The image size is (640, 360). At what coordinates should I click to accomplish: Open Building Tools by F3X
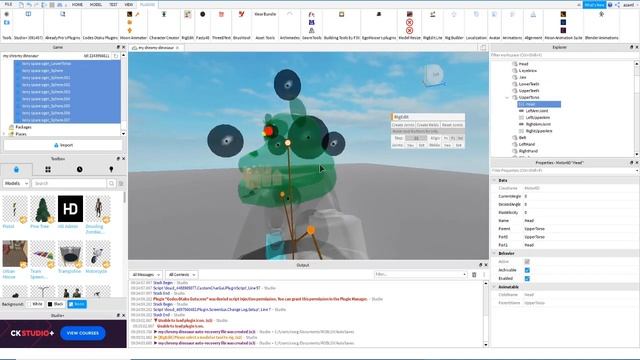pyautogui.click(x=342, y=14)
